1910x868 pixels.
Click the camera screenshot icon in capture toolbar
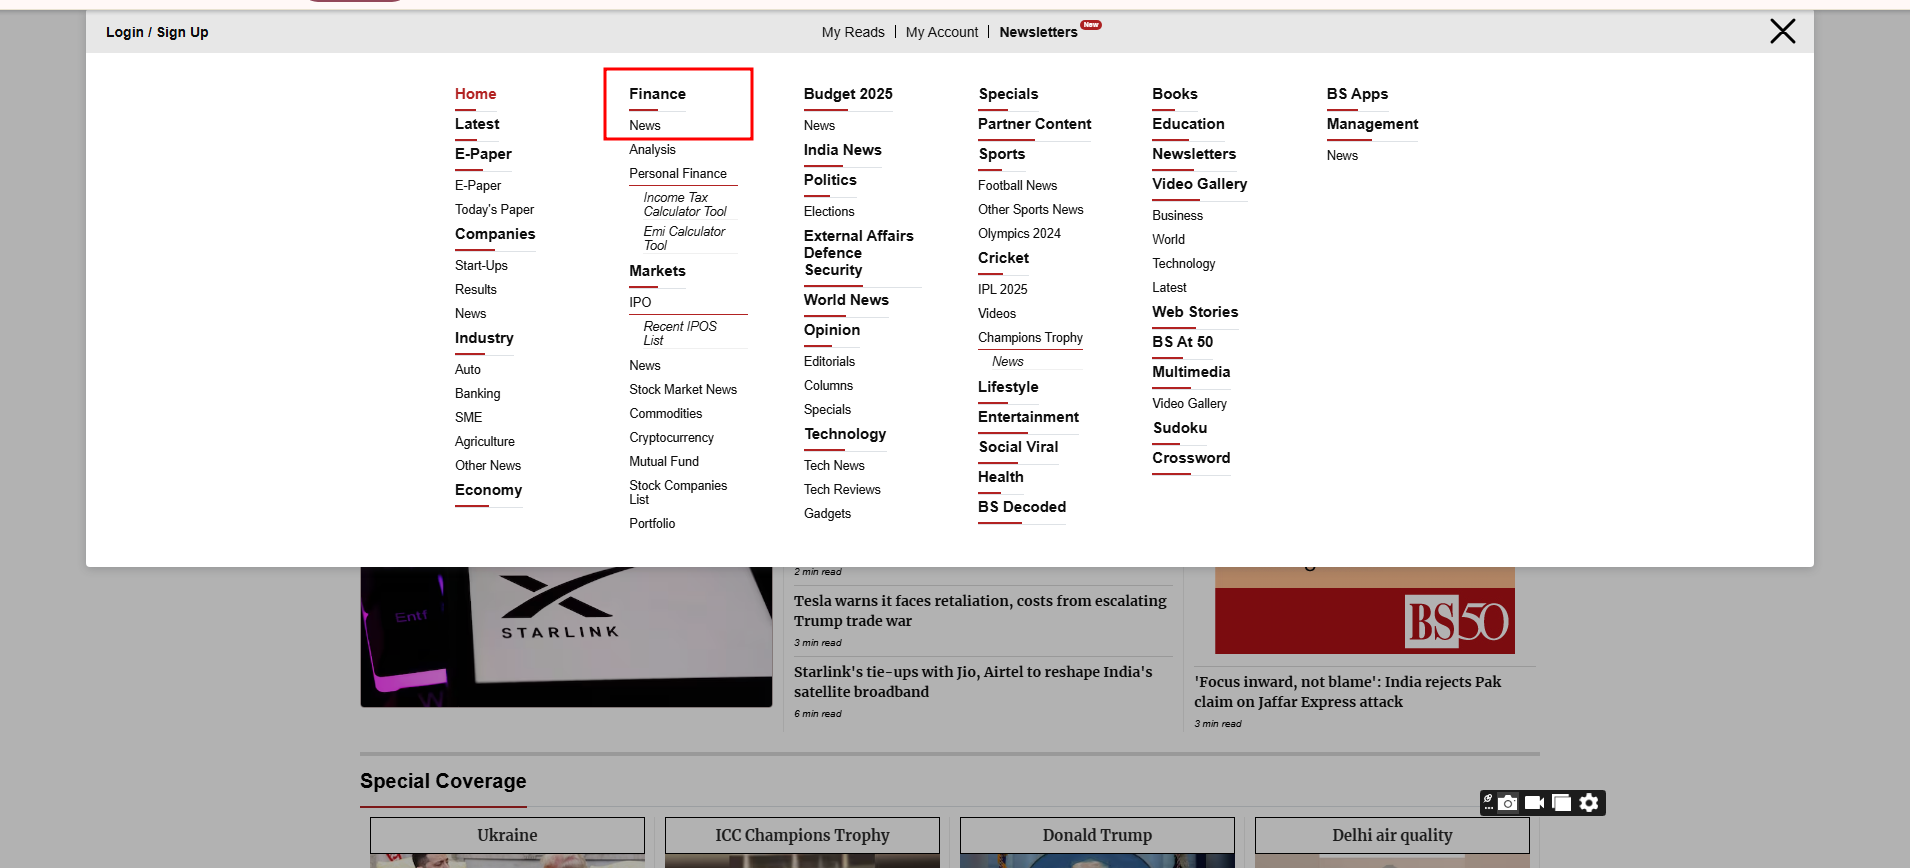[1508, 803]
